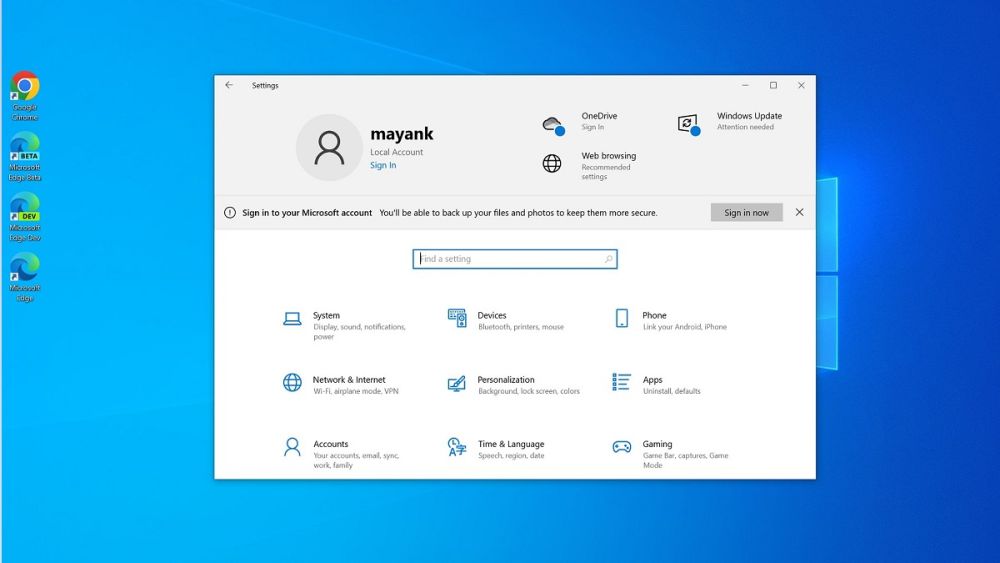Click Windows Update Attention needed text

point(745,127)
